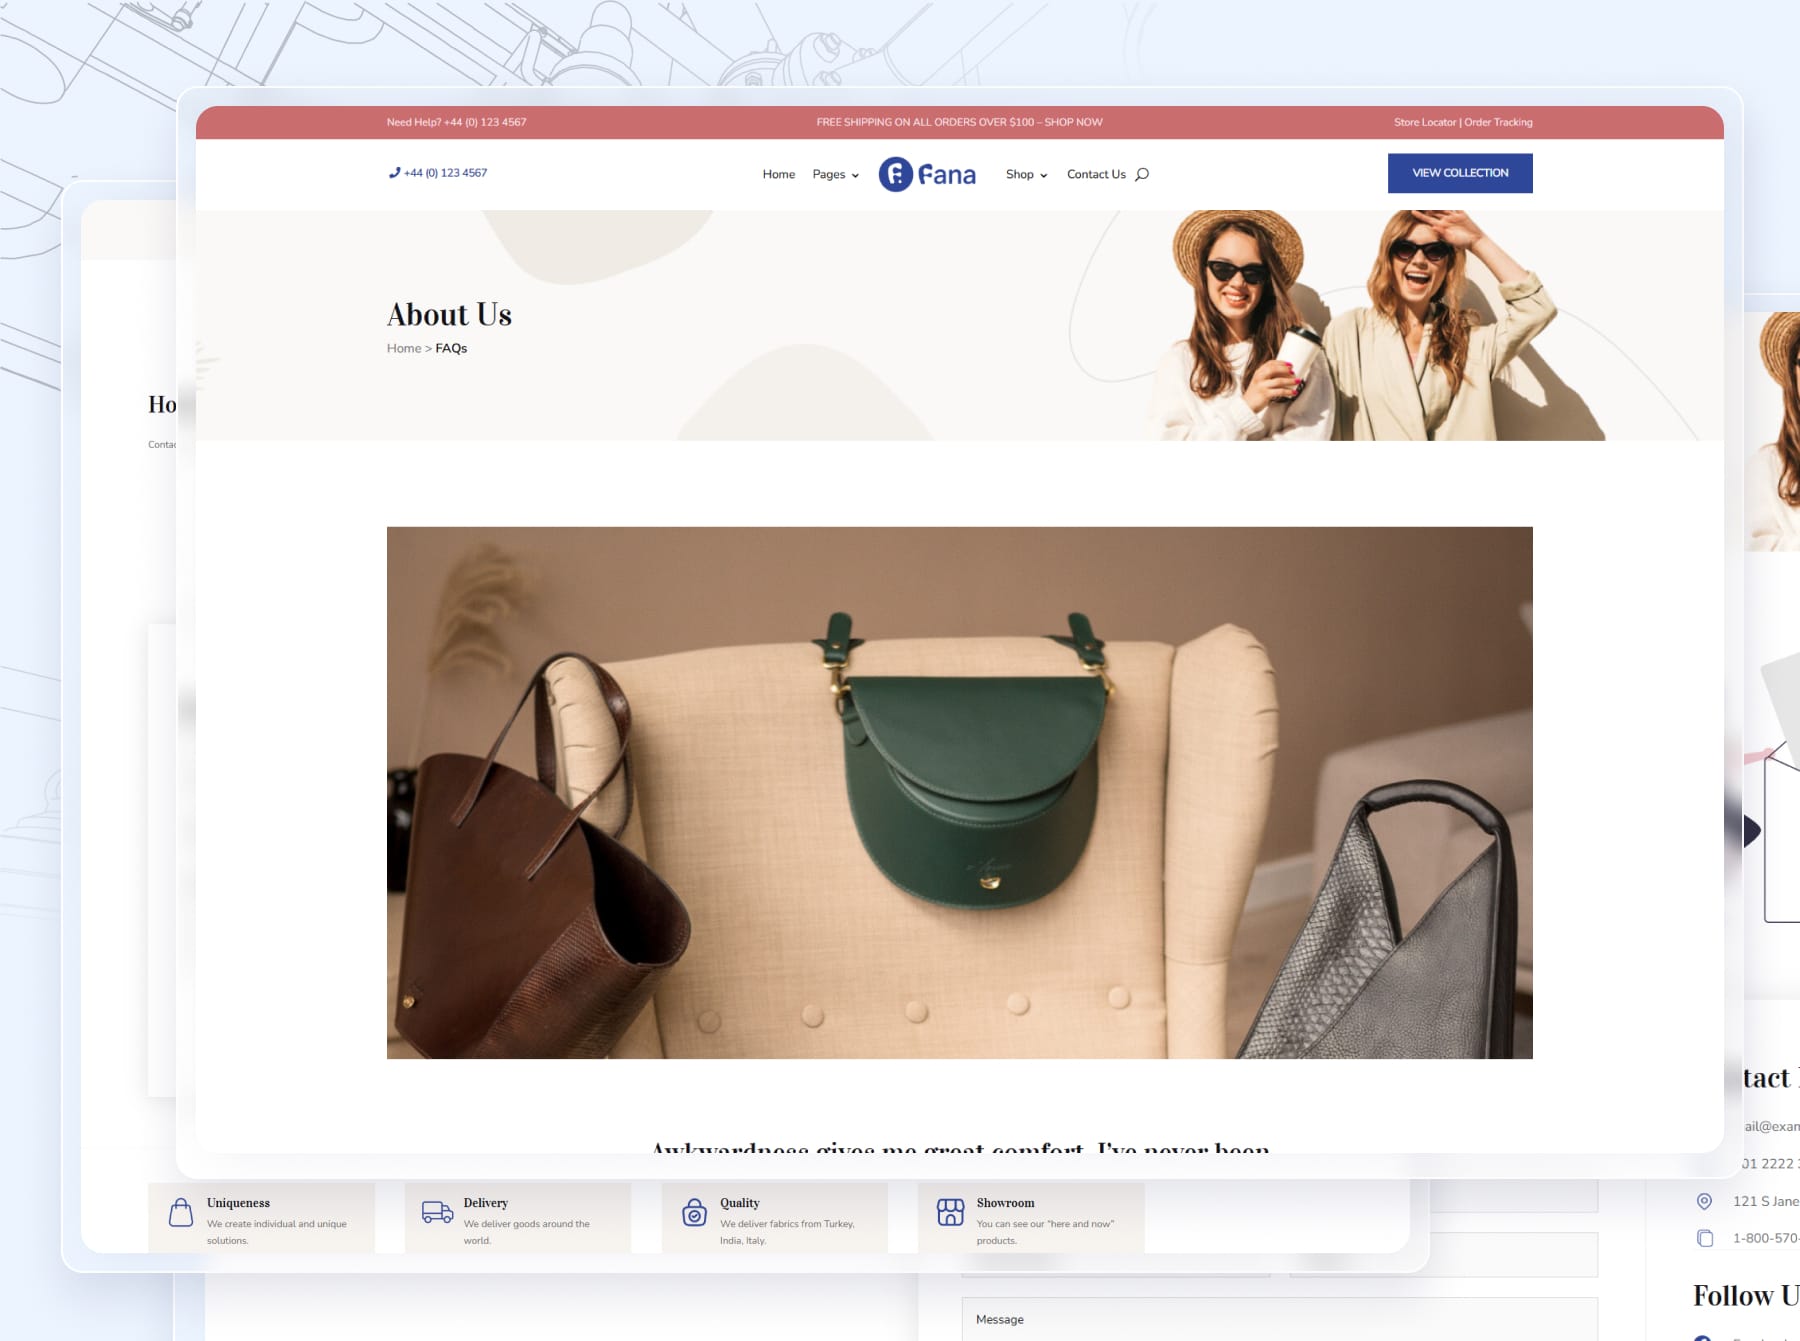This screenshot has width=1800, height=1341.
Task: Click the location pin icon near 121 S Jane
Action: [x=1705, y=1201]
